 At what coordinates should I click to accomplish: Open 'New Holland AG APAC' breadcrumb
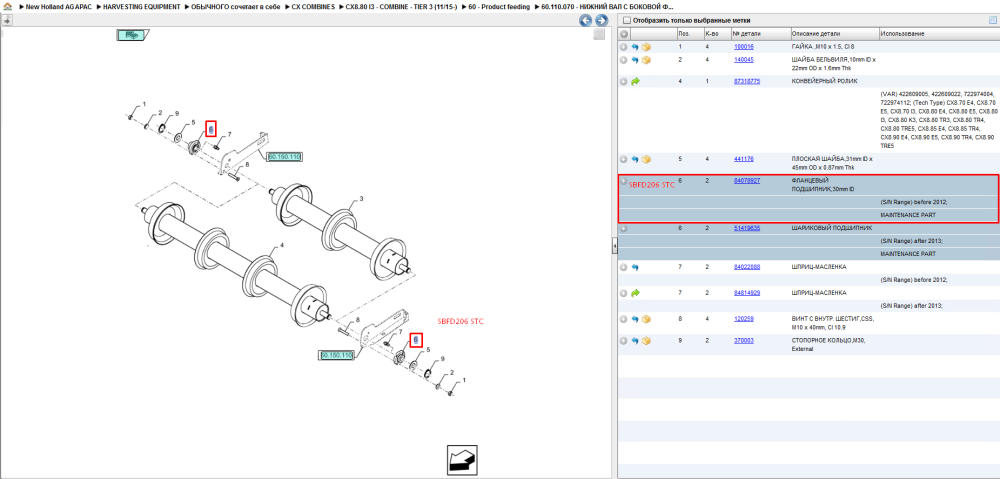(x=57, y=6)
